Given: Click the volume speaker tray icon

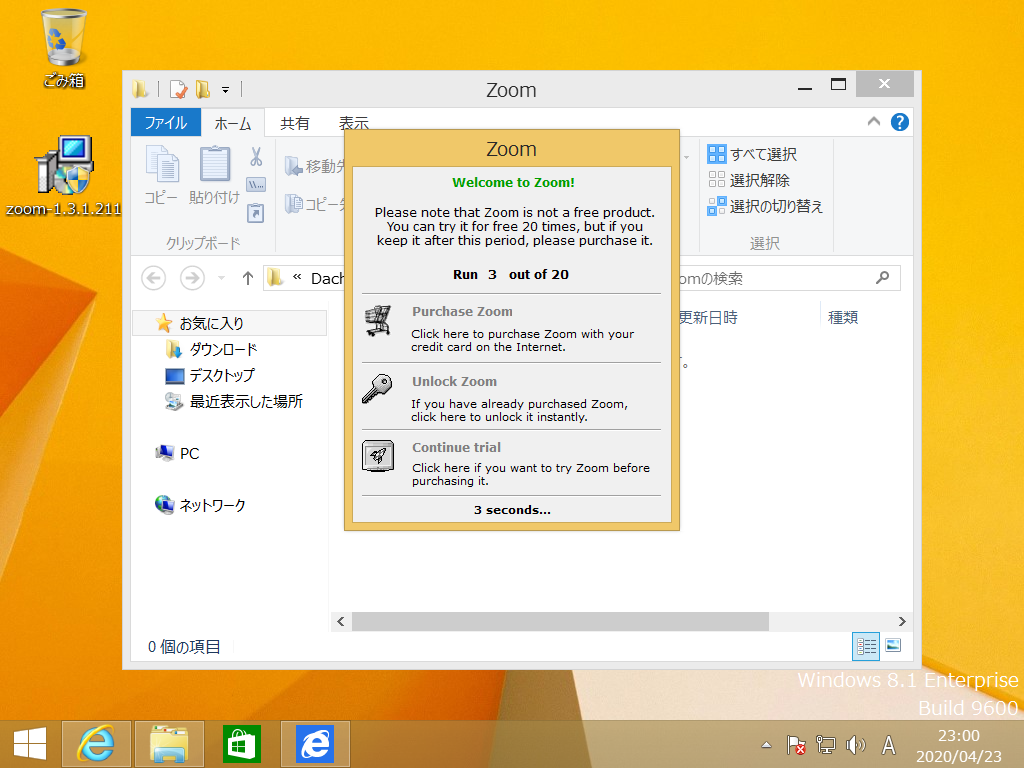Looking at the screenshot, I should [x=856, y=744].
